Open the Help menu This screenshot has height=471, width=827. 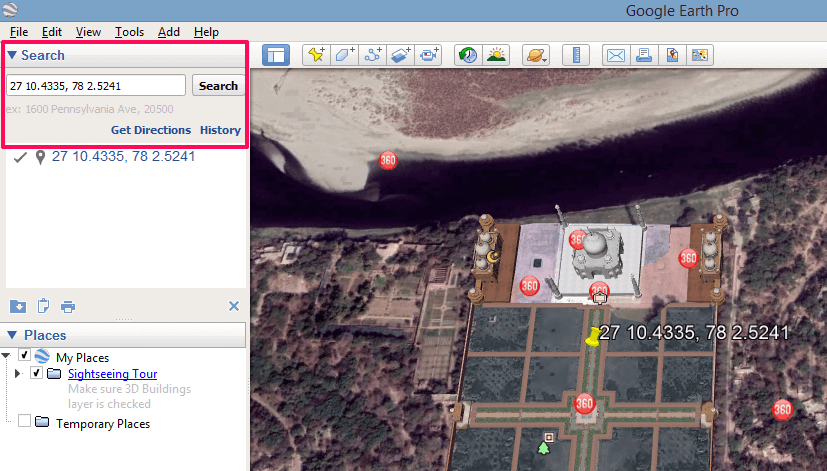[x=206, y=32]
